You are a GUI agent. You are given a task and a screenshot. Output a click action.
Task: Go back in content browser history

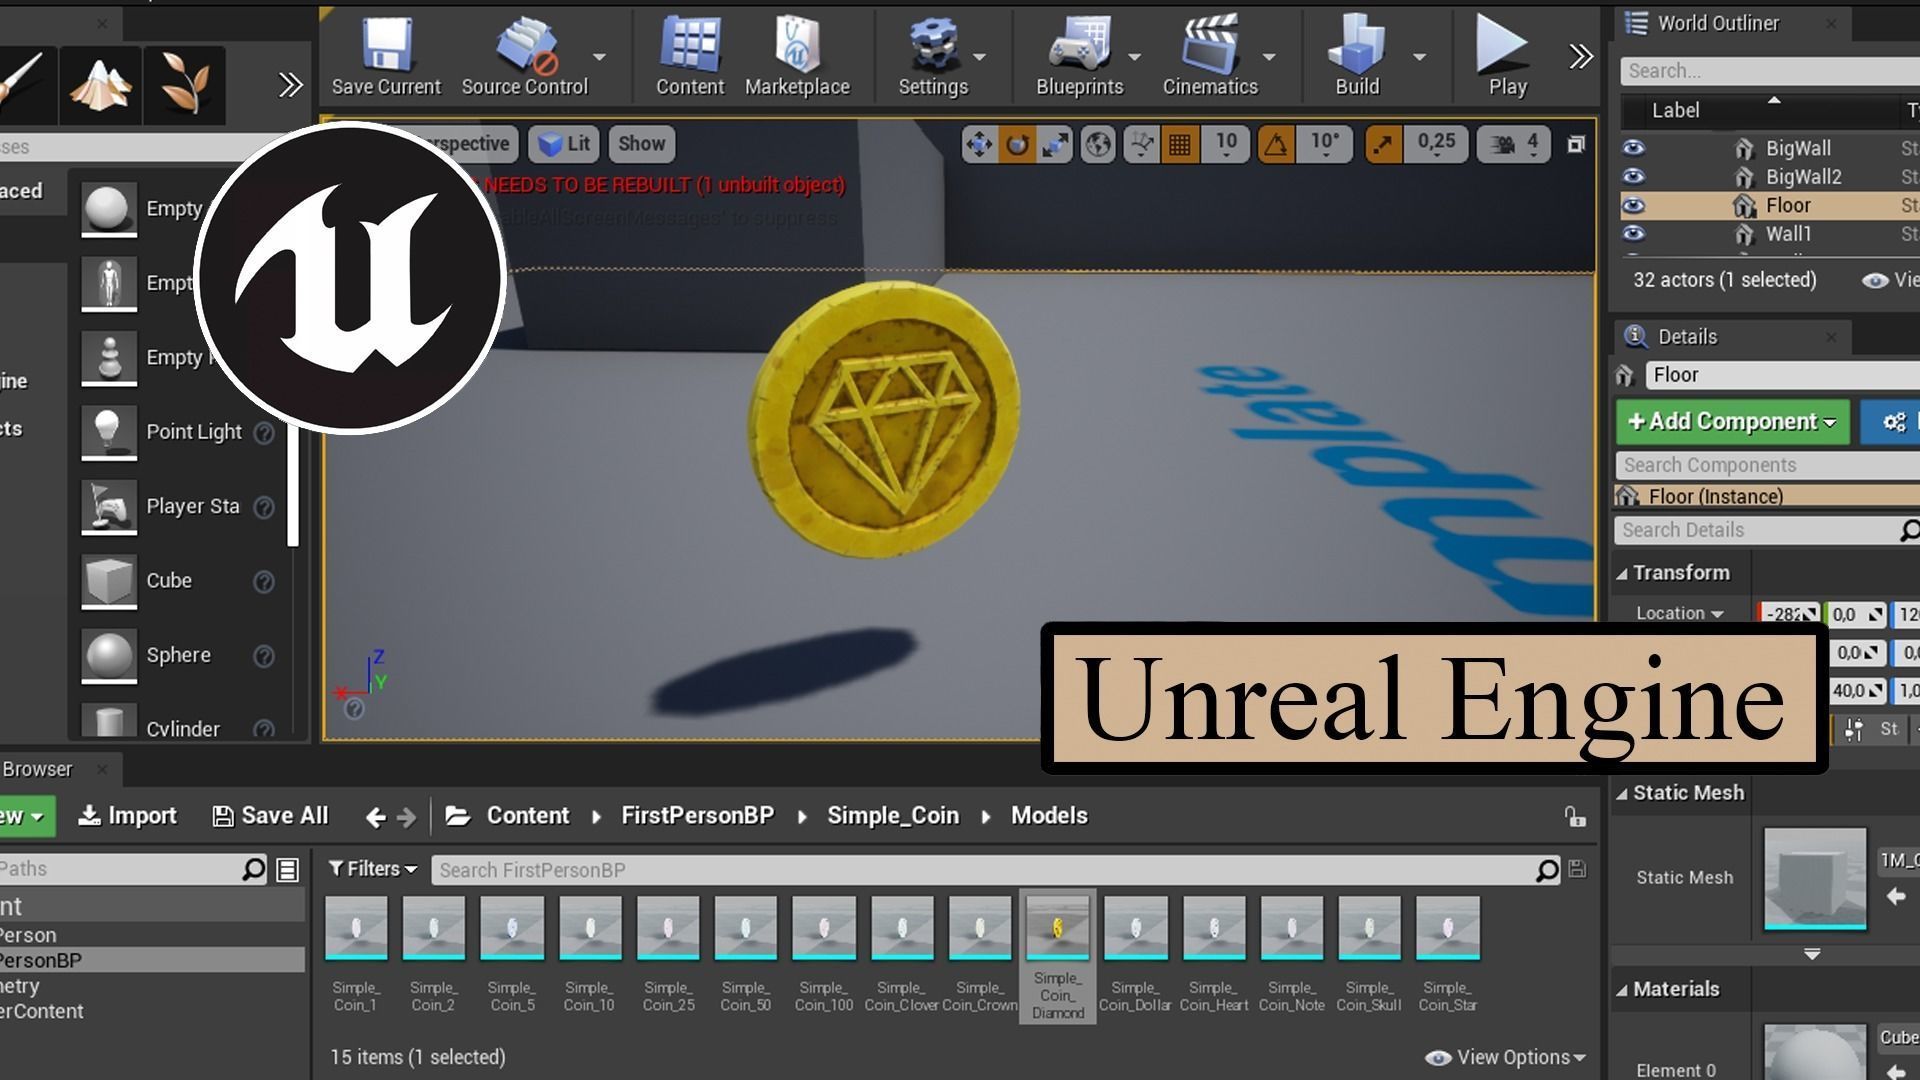click(375, 818)
